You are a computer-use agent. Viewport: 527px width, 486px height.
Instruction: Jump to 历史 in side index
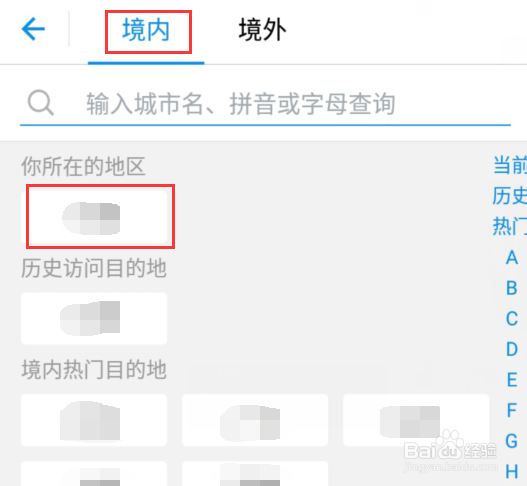(x=510, y=196)
